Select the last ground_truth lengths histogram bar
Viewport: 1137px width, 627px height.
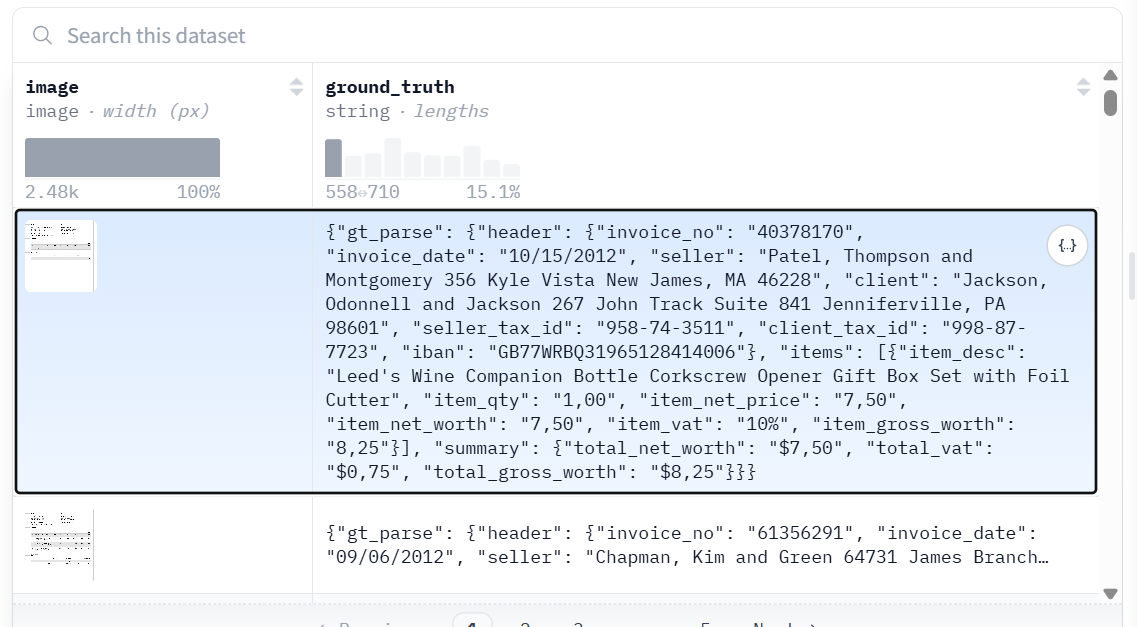click(511, 170)
